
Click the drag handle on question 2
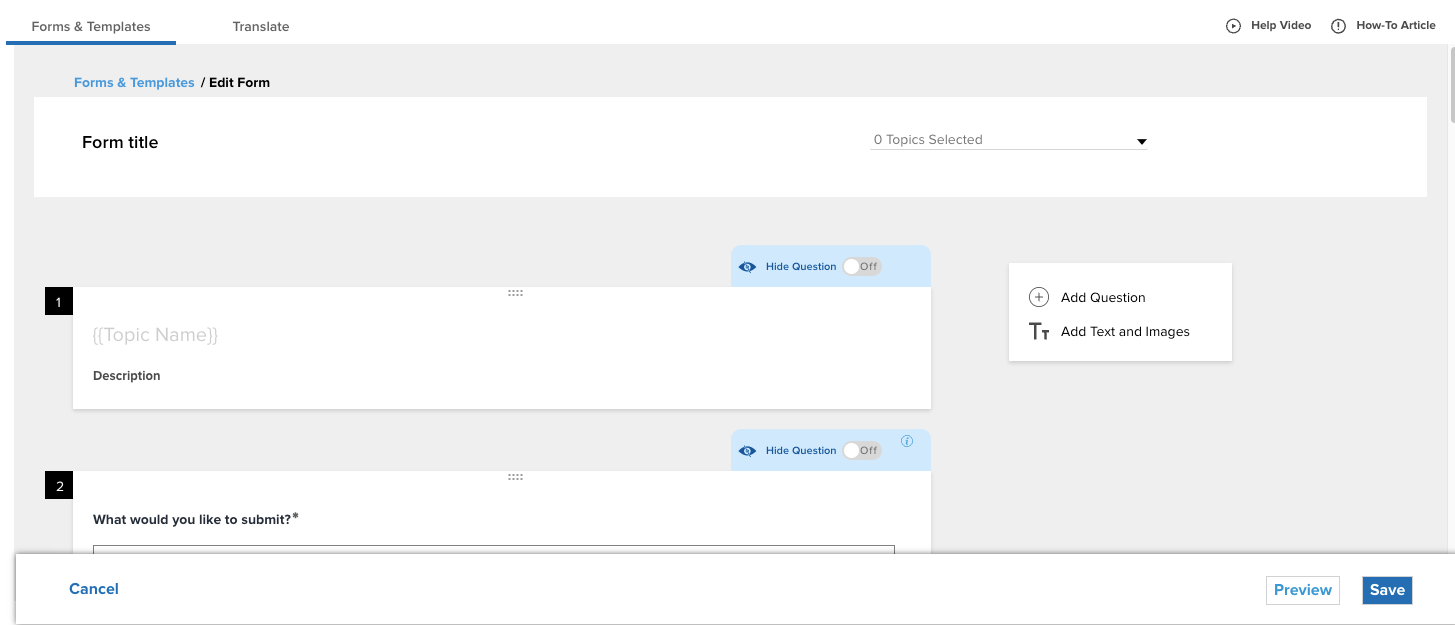515,477
